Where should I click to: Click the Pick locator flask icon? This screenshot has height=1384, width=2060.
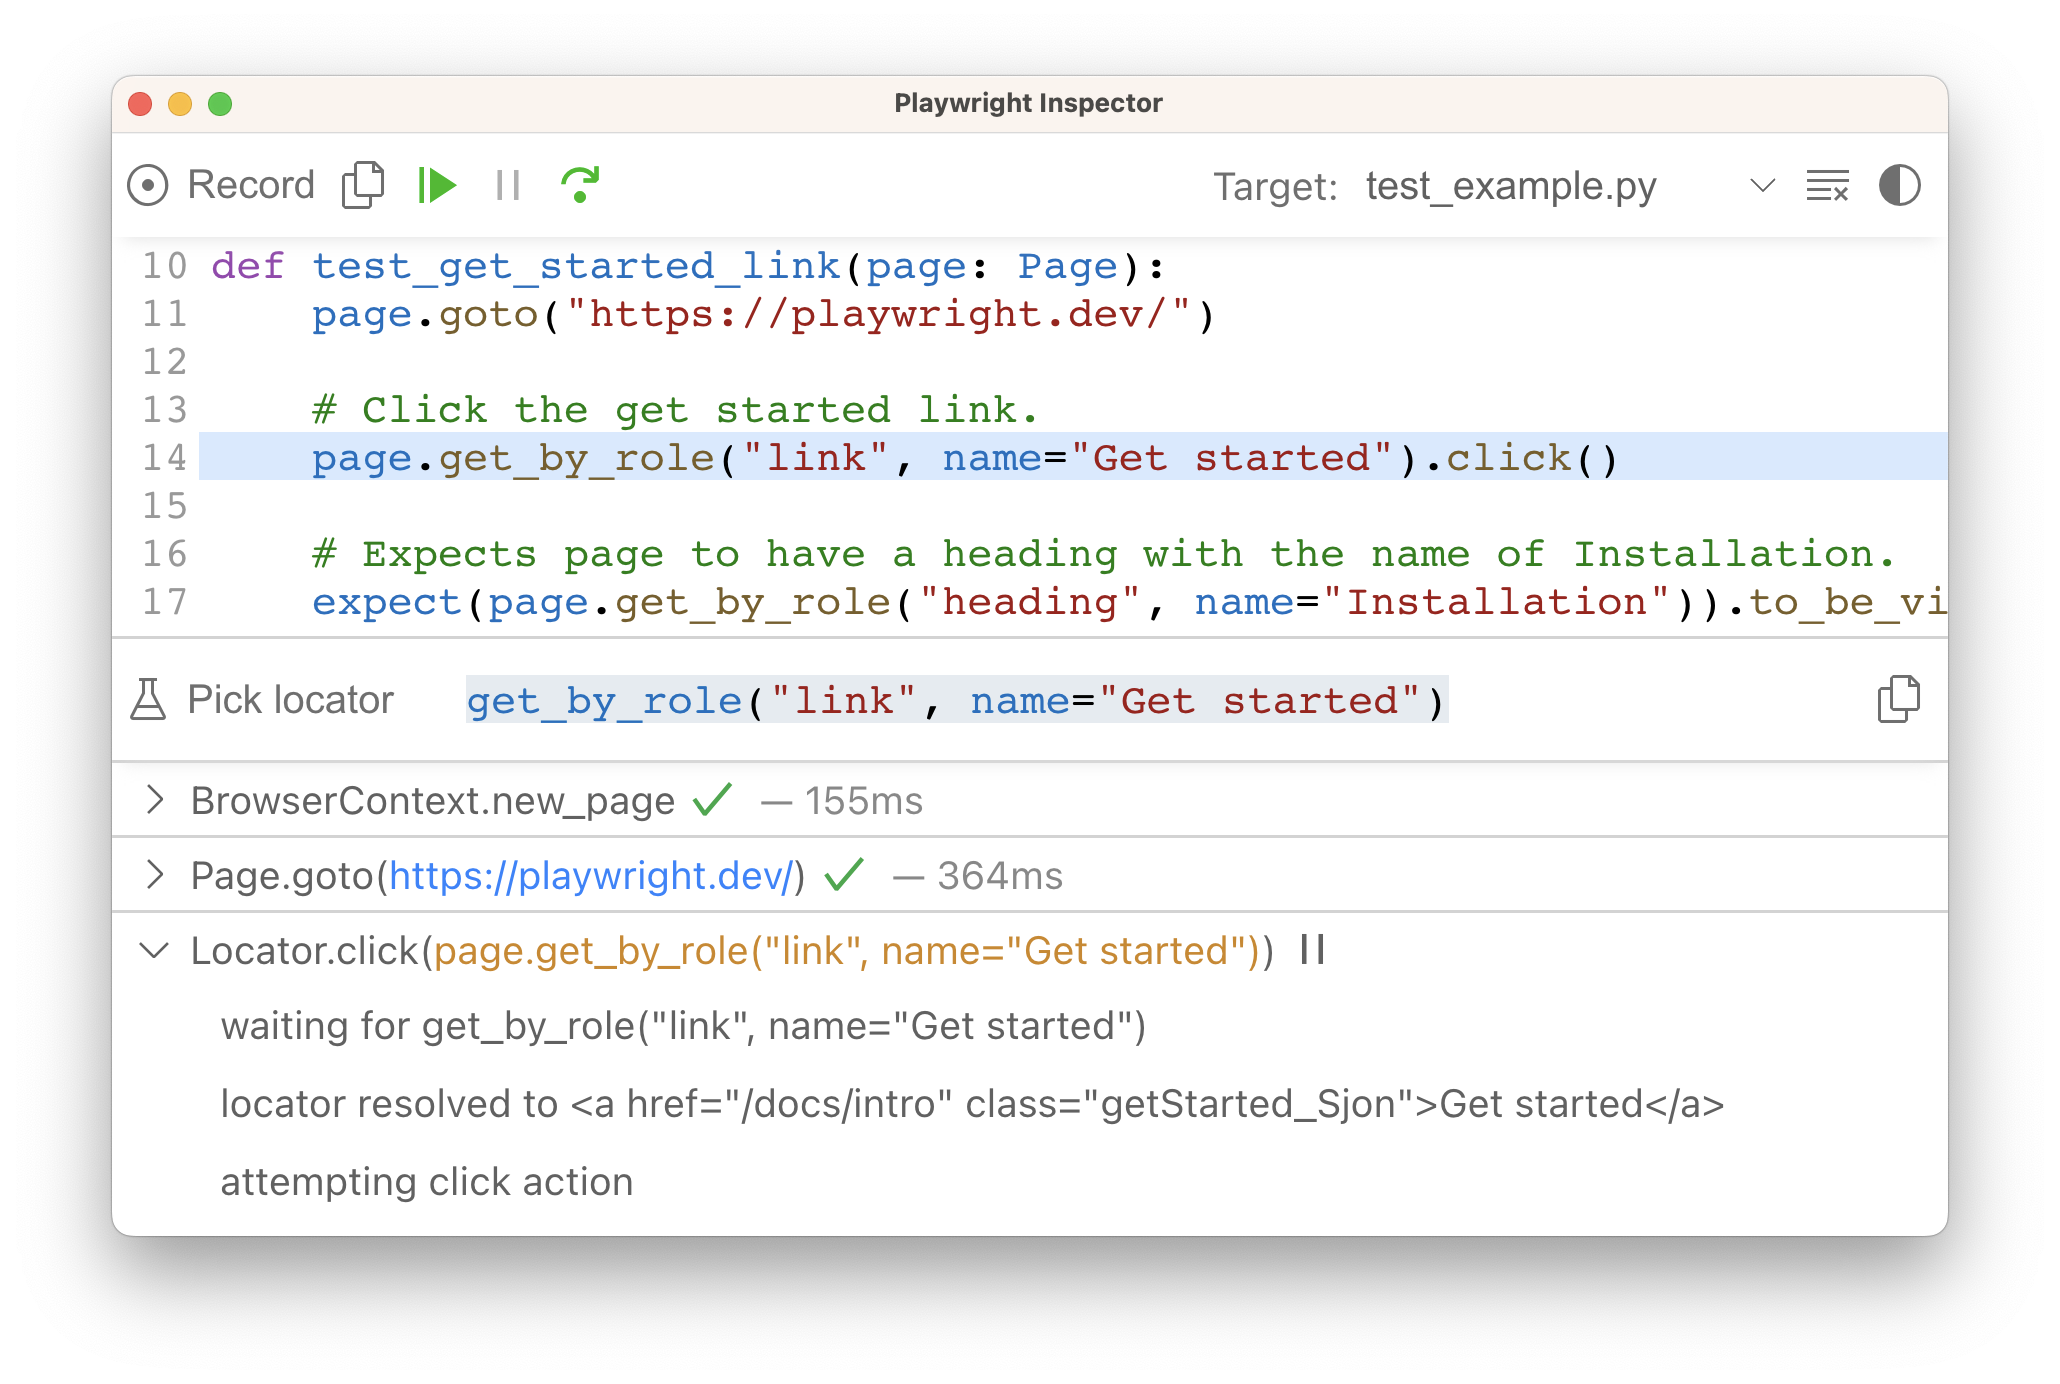coord(148,700)
